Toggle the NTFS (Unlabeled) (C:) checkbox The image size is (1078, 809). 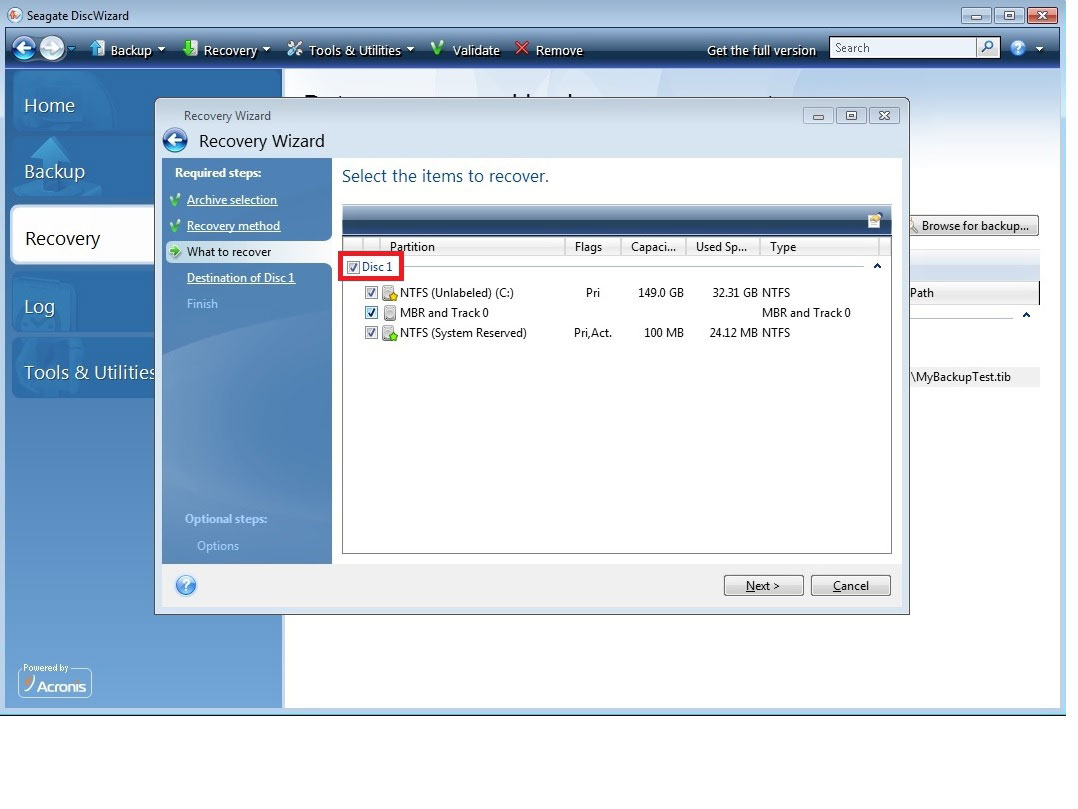tap(372, 293)
